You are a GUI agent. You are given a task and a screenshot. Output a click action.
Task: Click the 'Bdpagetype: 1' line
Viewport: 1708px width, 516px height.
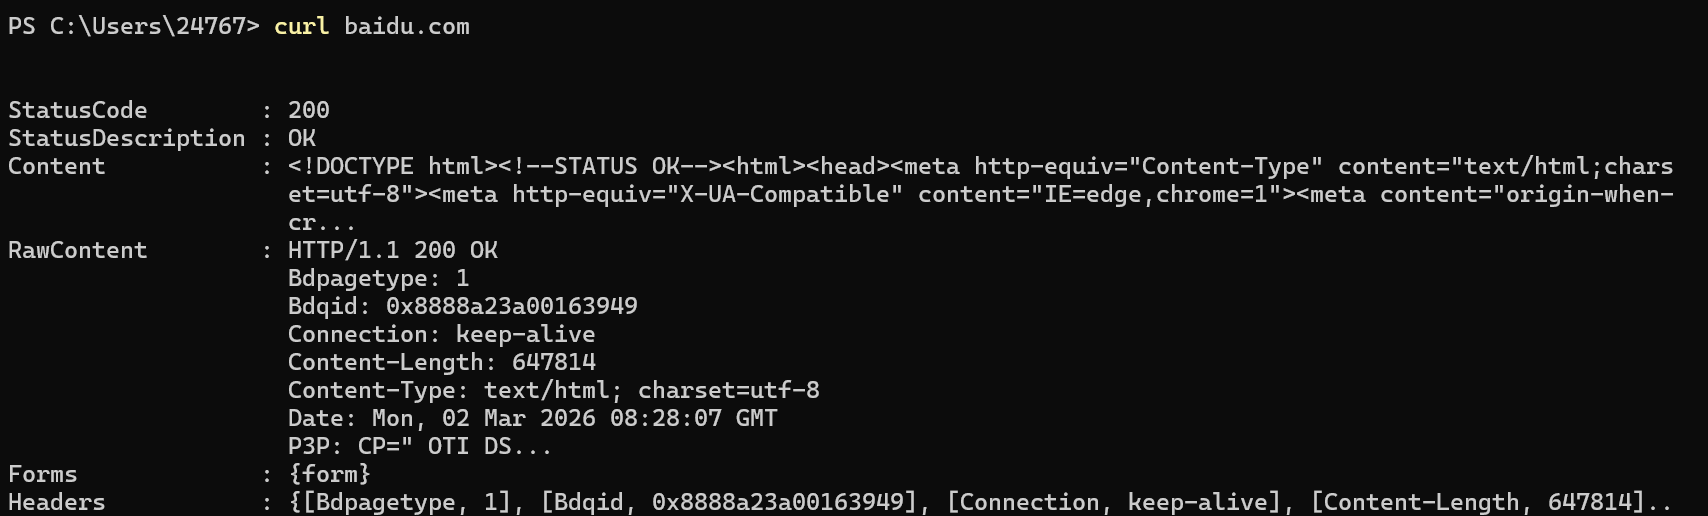coord(378,278)
